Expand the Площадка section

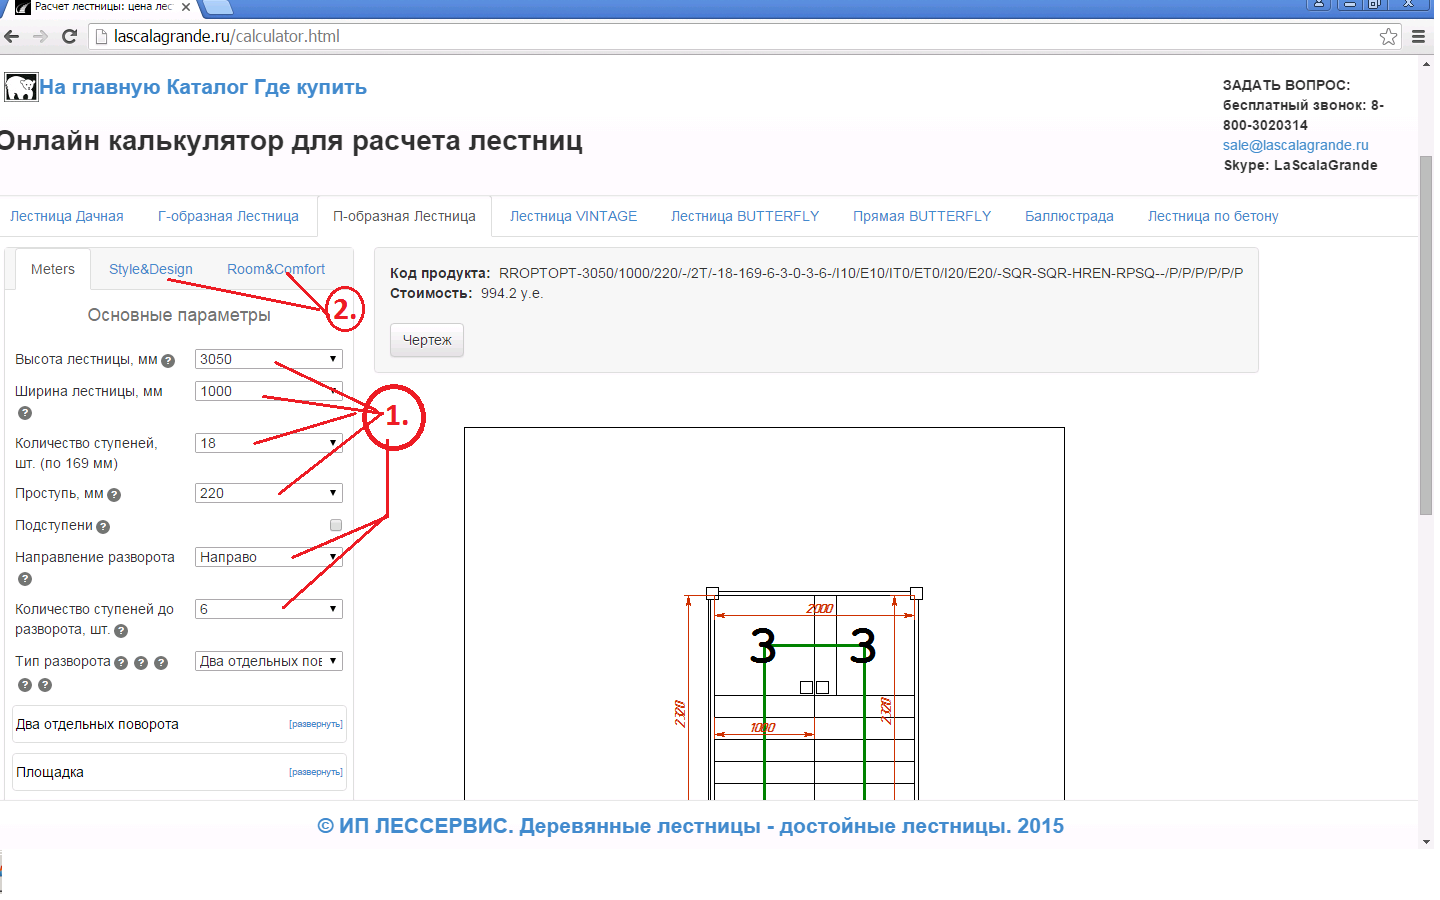pos(316,772)
